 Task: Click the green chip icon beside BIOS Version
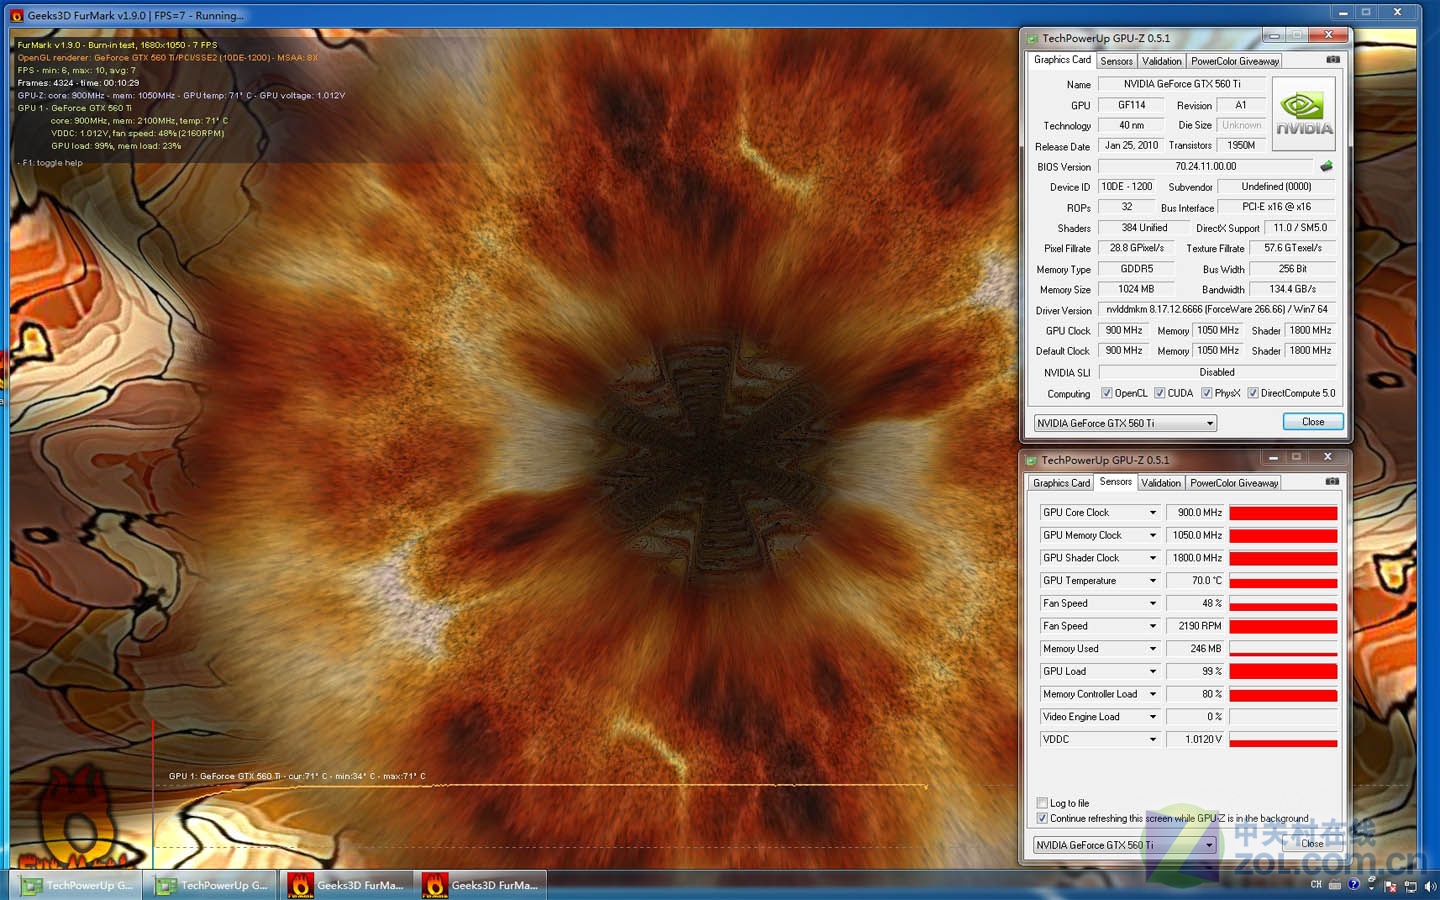point(1326,166)
